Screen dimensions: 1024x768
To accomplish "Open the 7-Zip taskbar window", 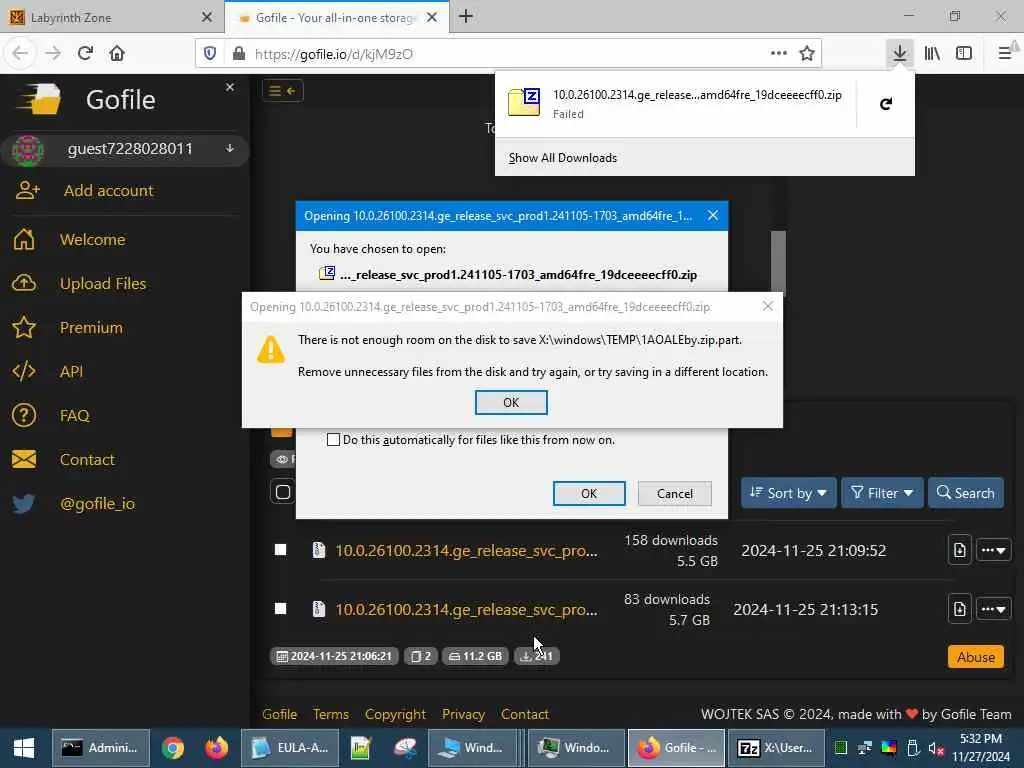I will click(x=776, y=748).
